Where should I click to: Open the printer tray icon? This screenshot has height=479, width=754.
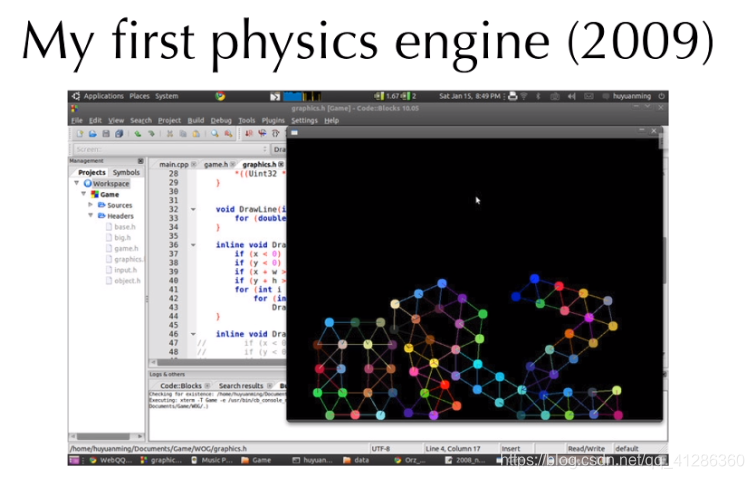click(513, 96)
